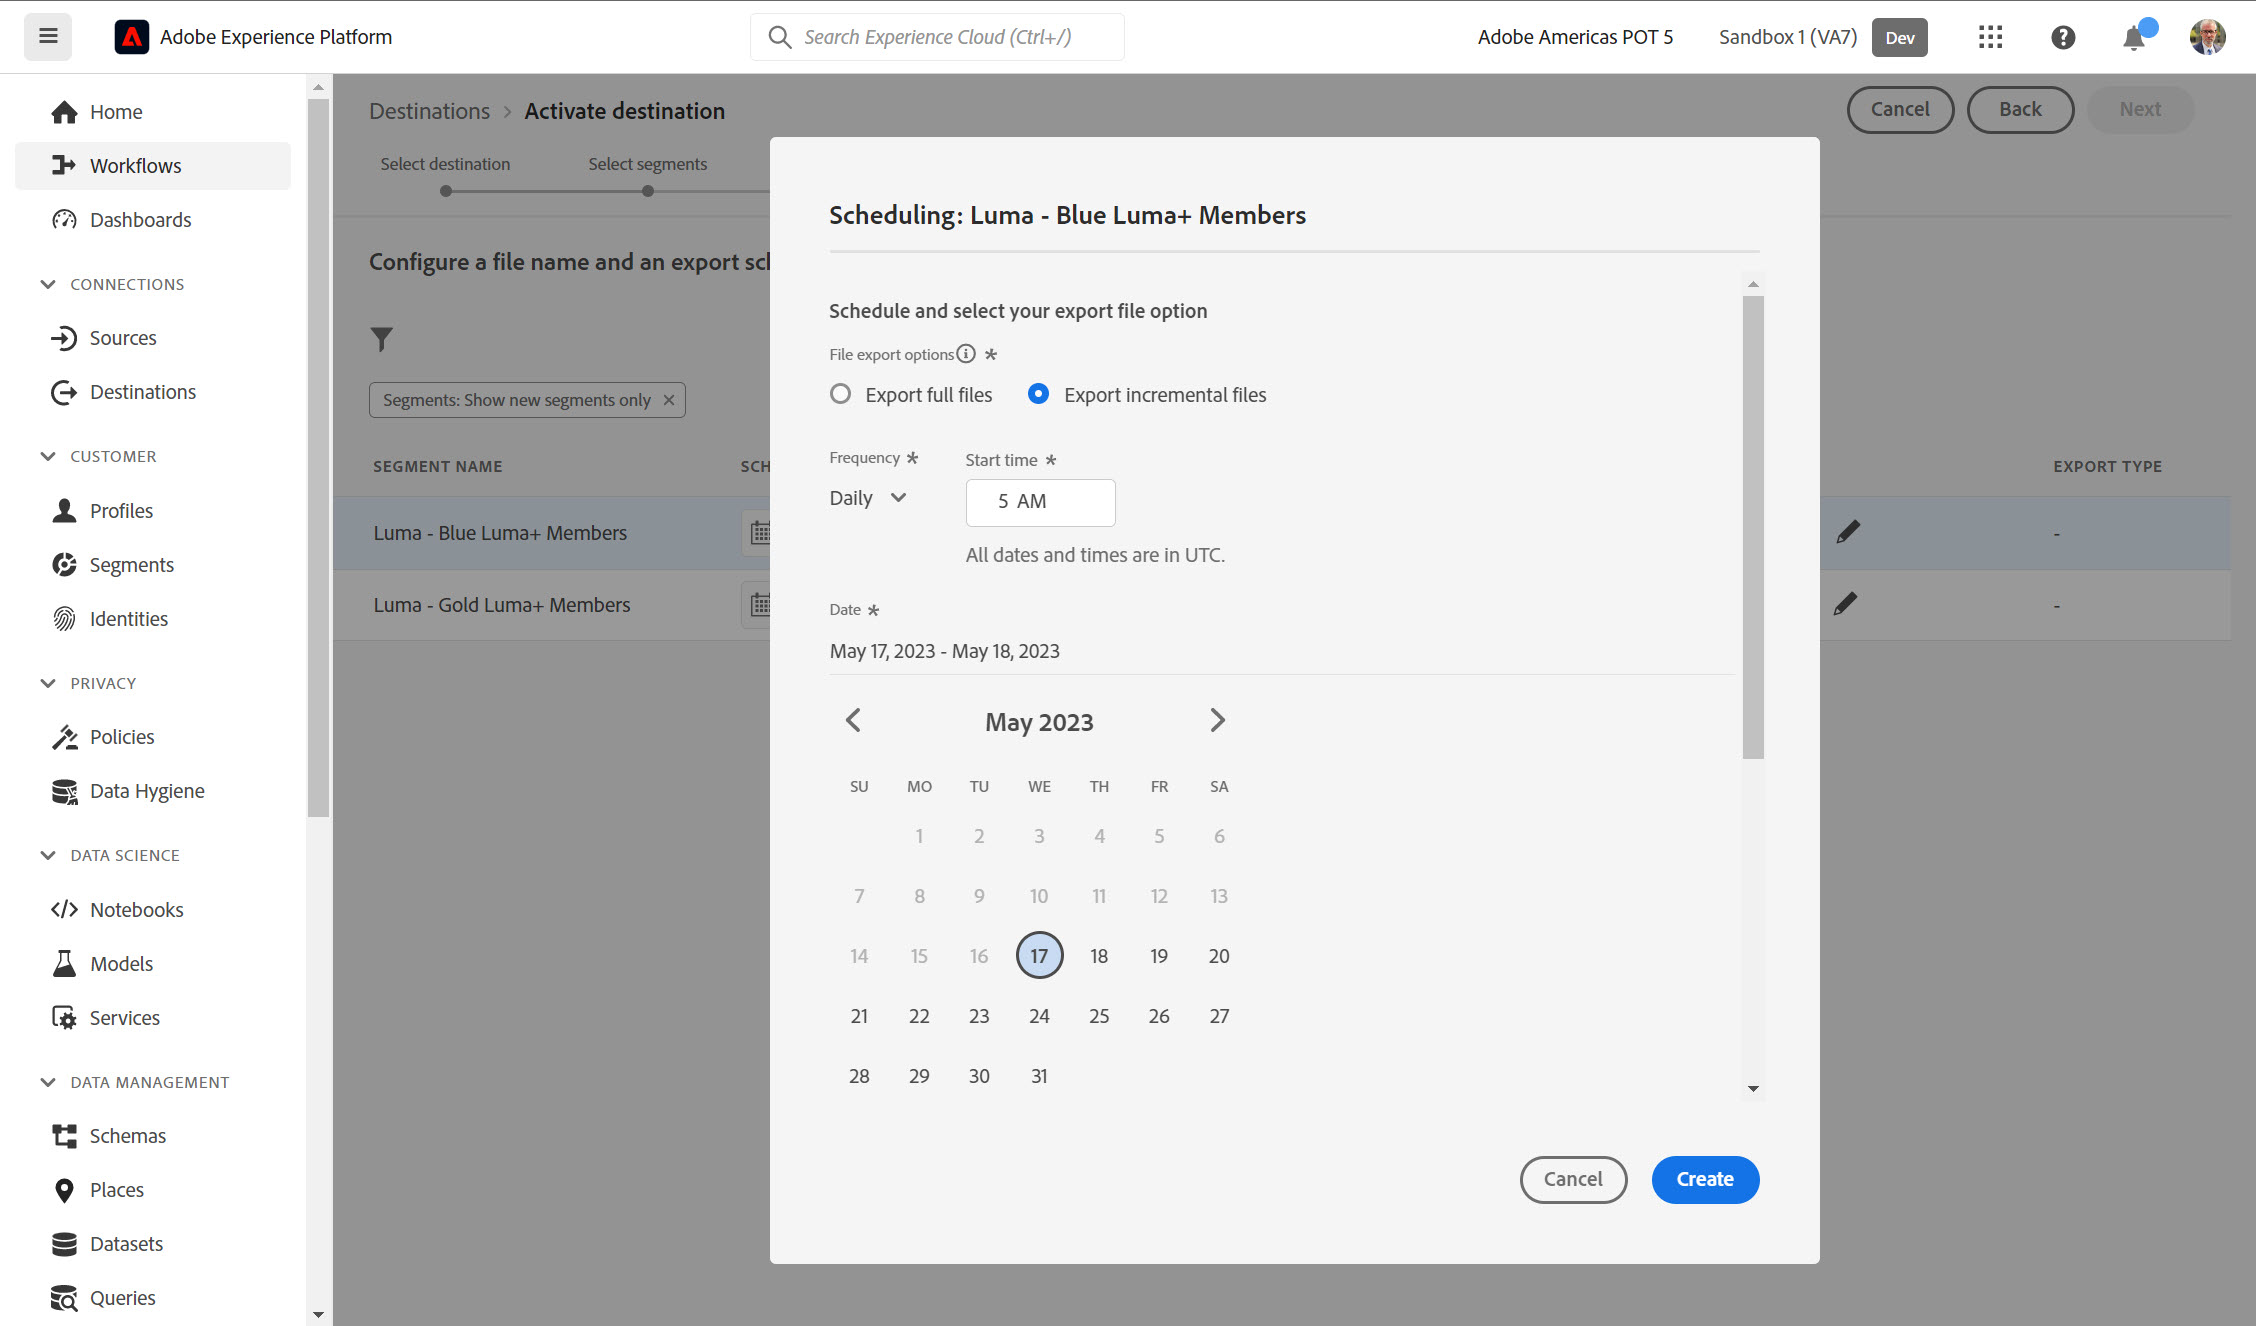Remove the 'Show new segments only' filter tag
Screen dimensions: 2256x1326
(669, 400)
